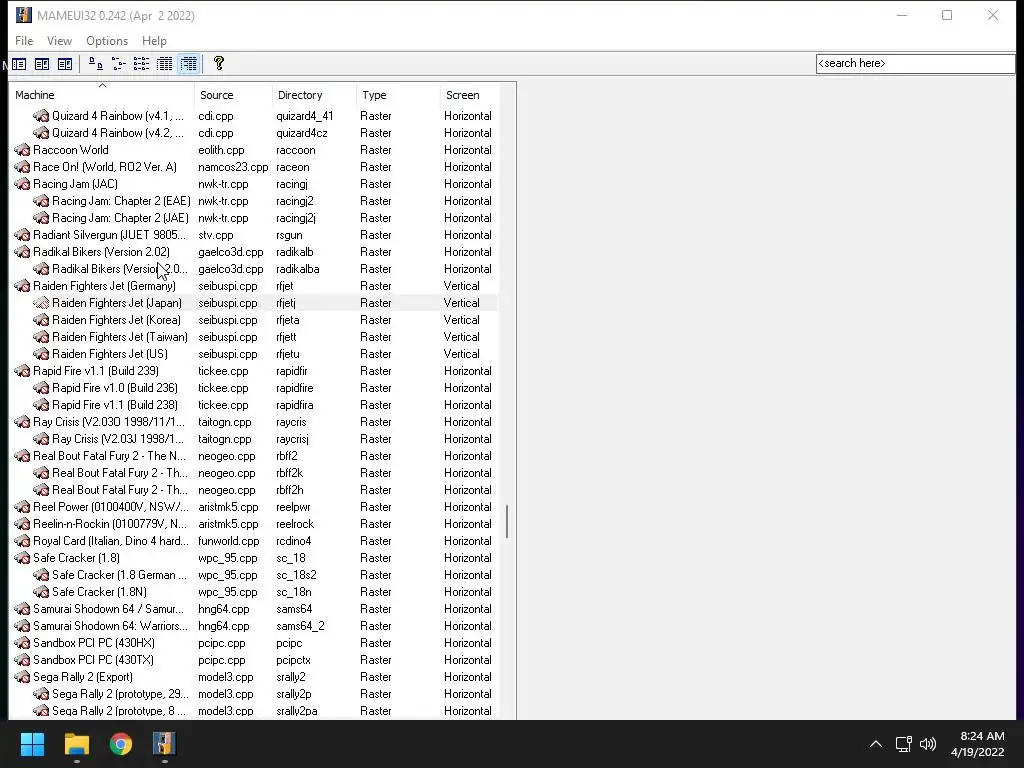The height and width of the screenshot is (768, 1024).
Task: Sort by the Machine column header
Action: point(102,95)
